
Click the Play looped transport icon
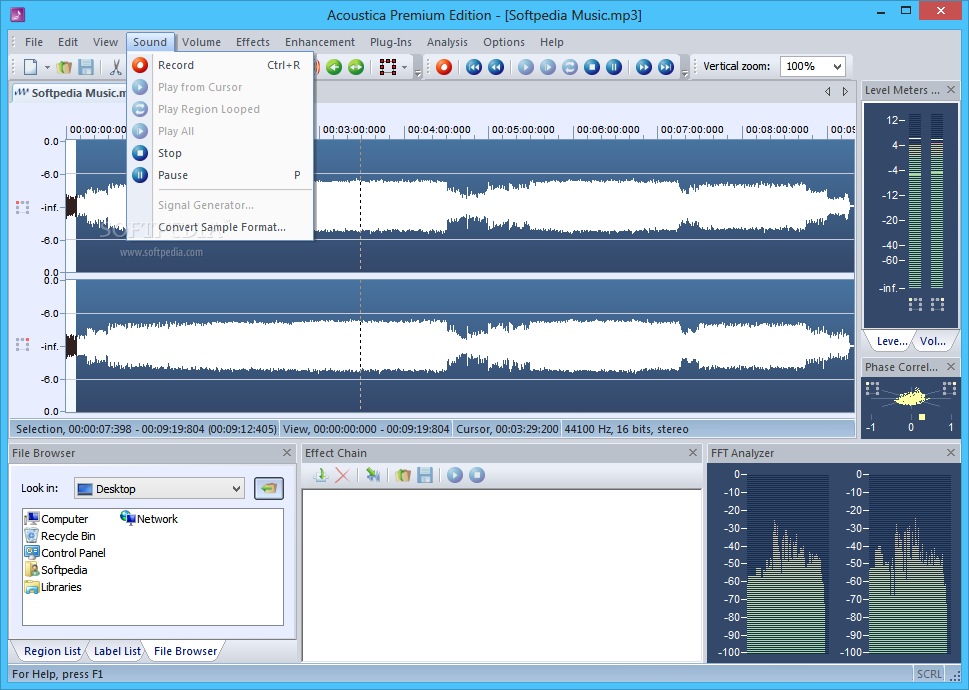[570, 67]
